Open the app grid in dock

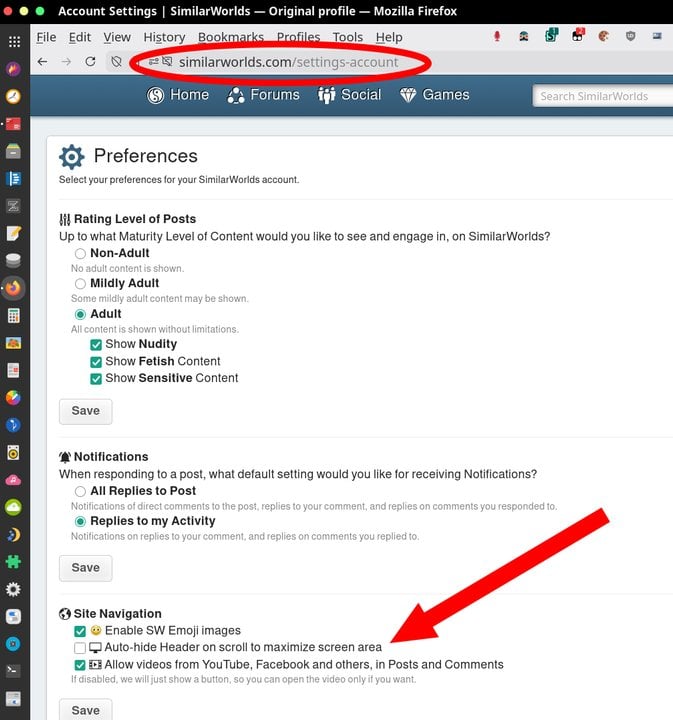point(14,42)
